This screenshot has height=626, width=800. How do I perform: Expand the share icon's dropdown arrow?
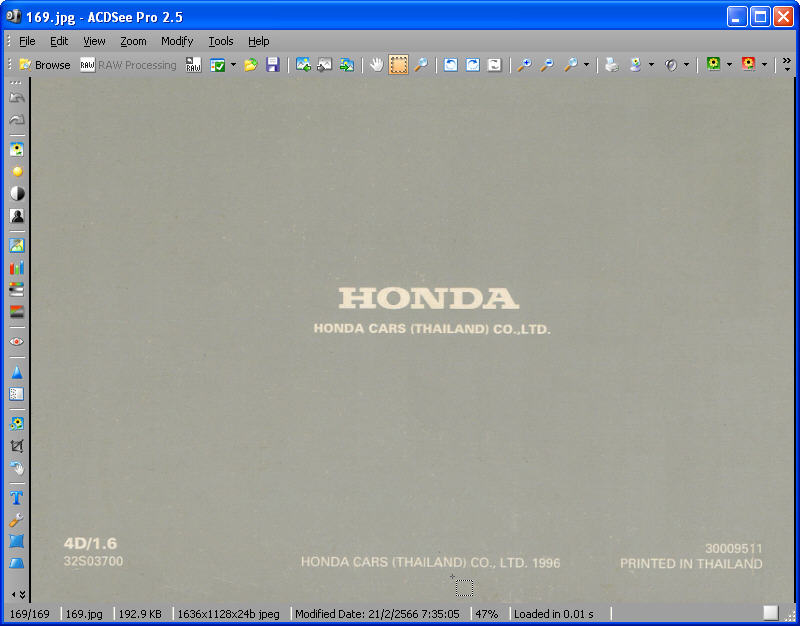click(x=651, y=65)
